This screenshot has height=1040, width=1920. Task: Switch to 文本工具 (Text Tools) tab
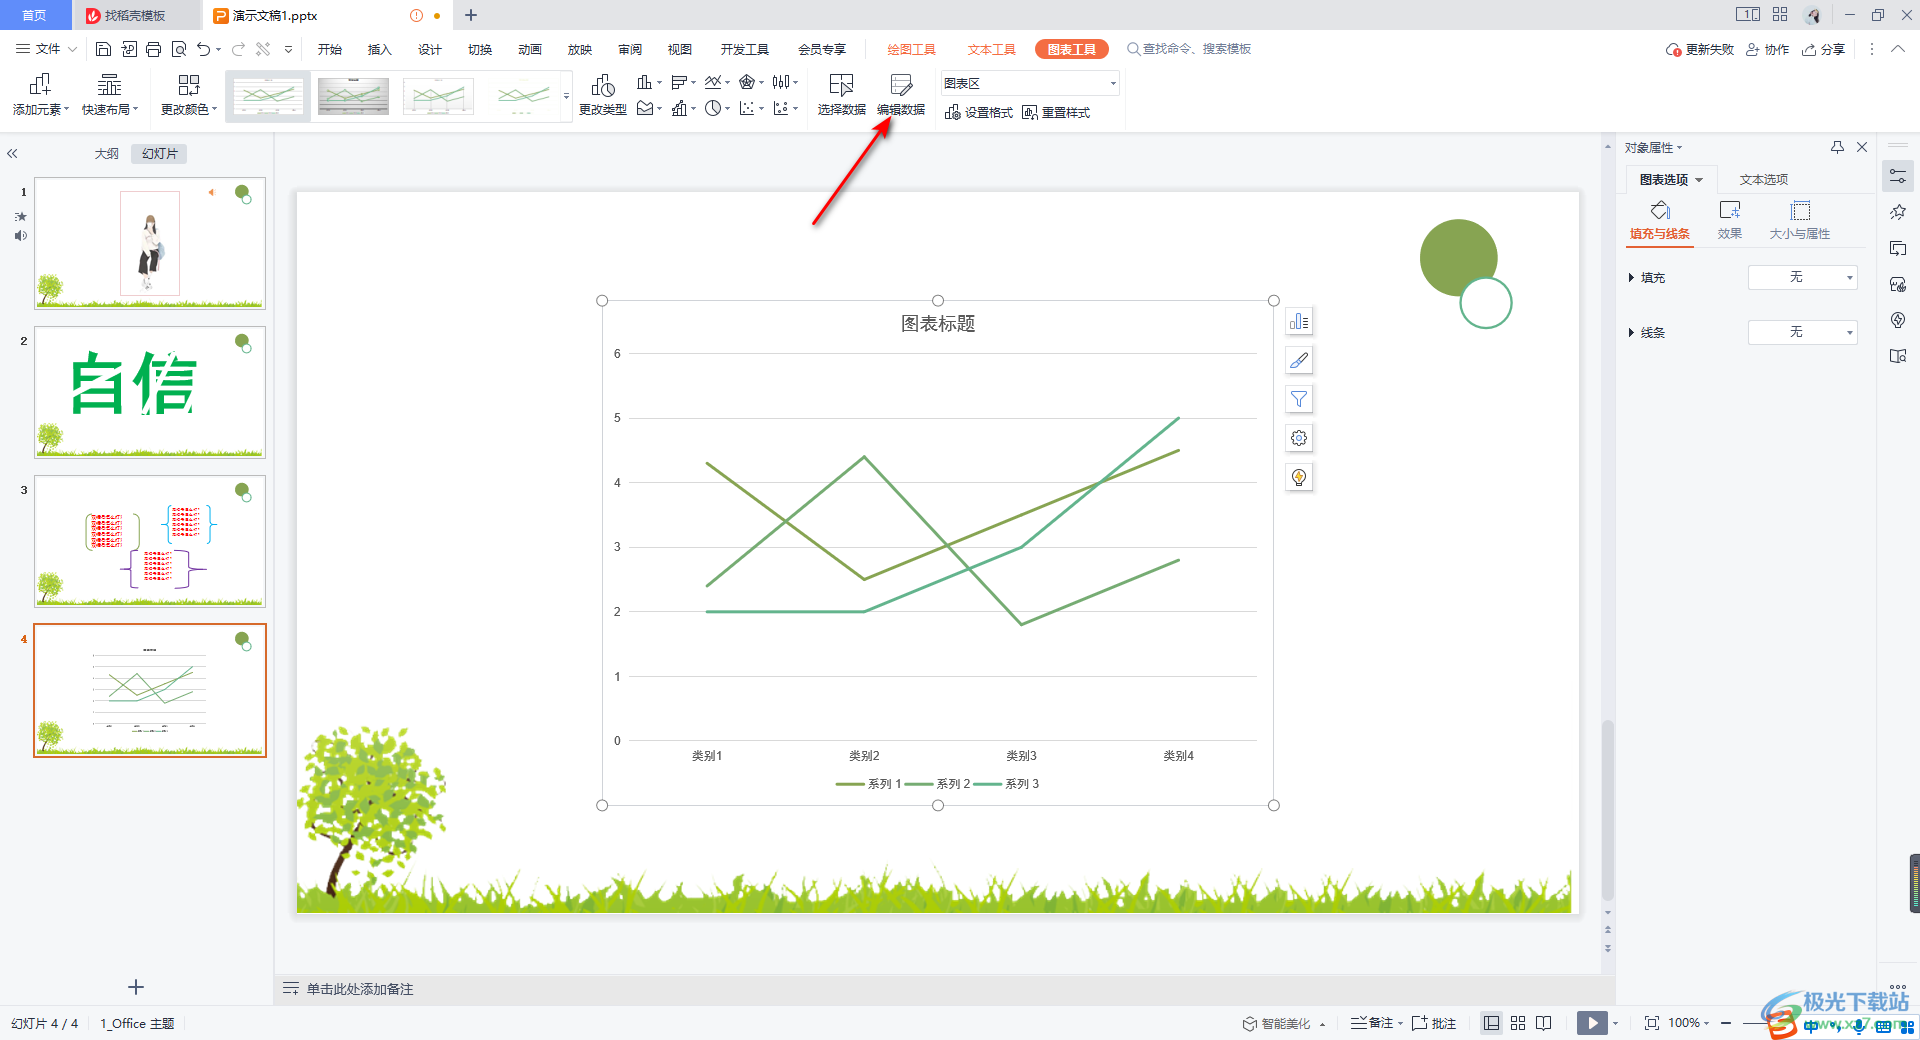coord(992,49)
